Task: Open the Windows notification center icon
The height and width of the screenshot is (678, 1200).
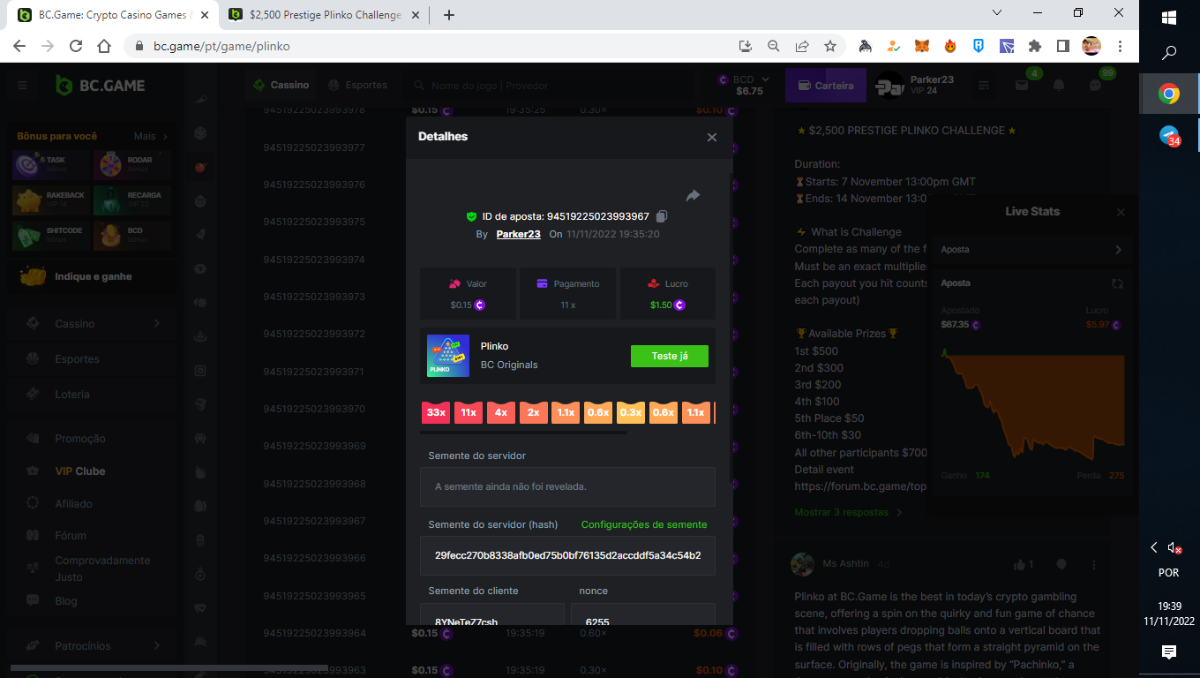Action: click(1168, 652)
